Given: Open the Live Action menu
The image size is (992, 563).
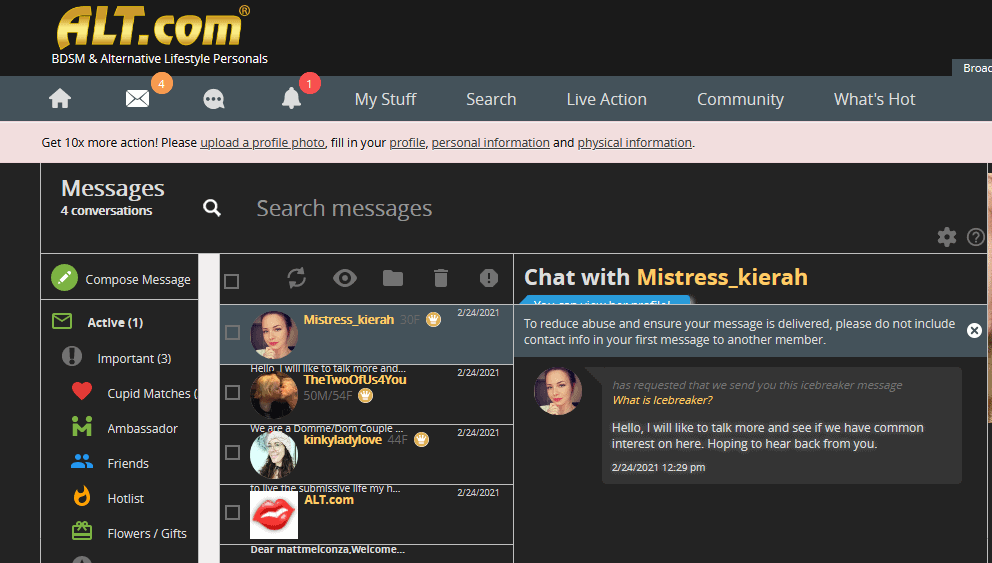Looking at the screenshot, I should [x=607, y=99].
